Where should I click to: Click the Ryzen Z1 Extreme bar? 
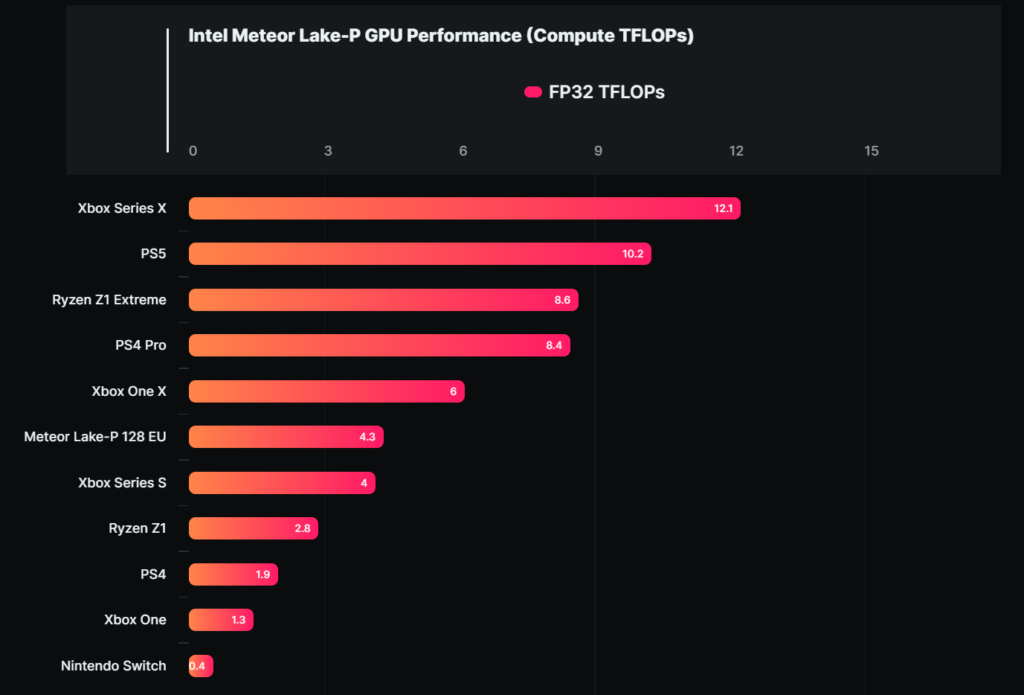coord(383,300)
